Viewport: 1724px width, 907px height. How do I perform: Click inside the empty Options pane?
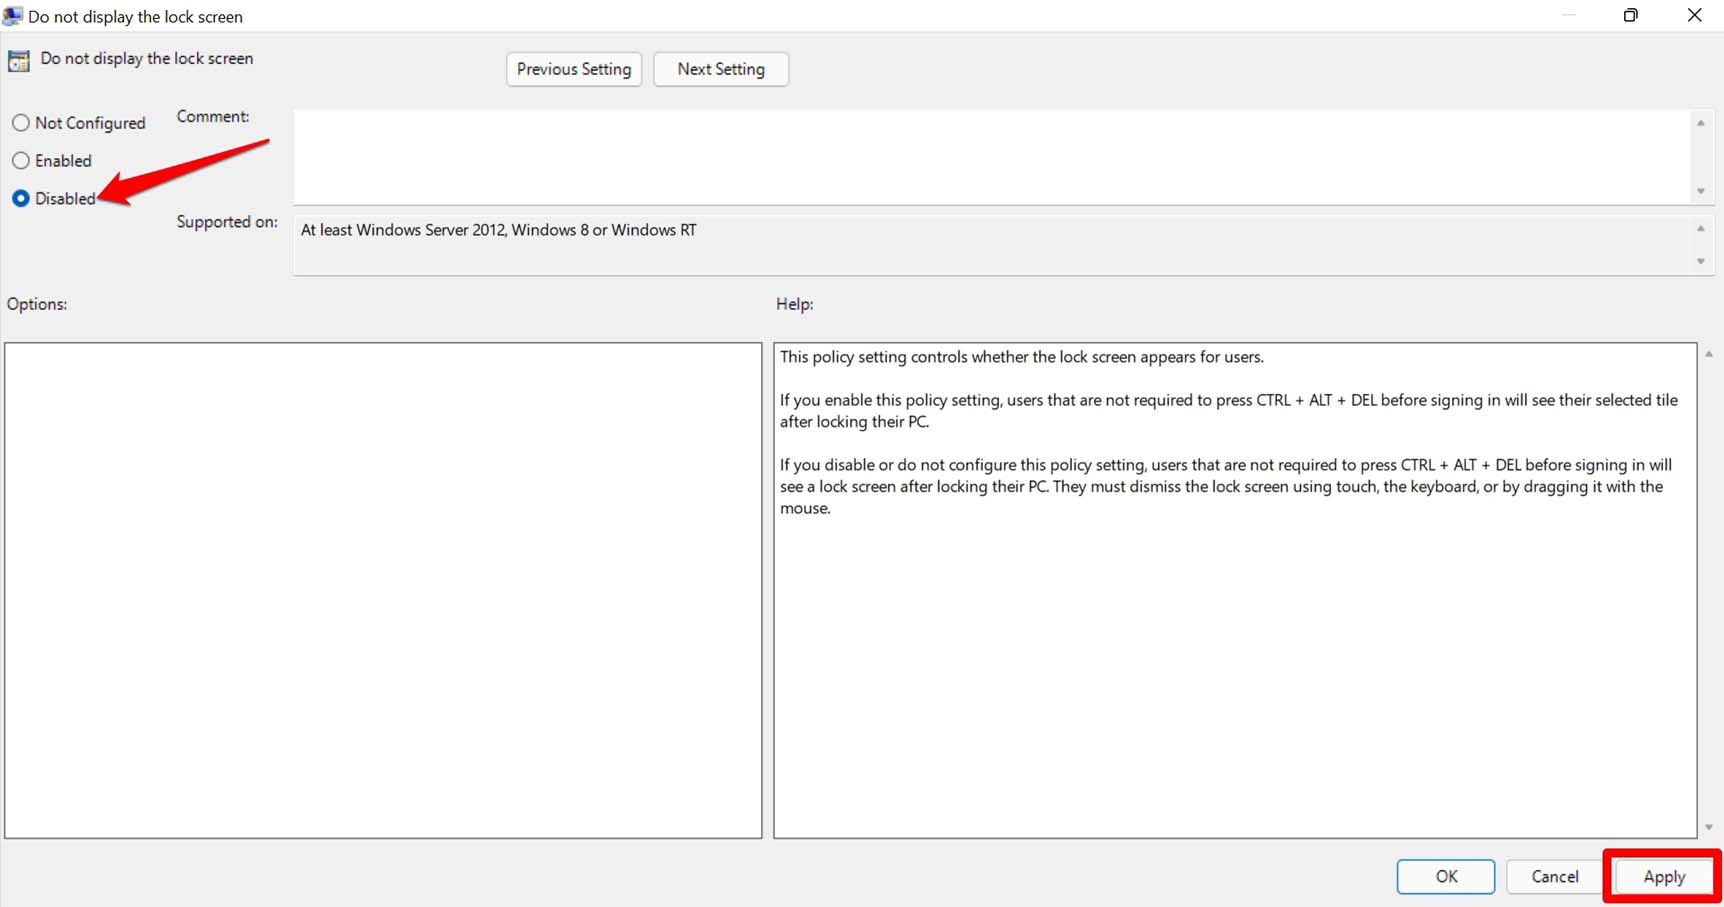(x=383, y=591)
